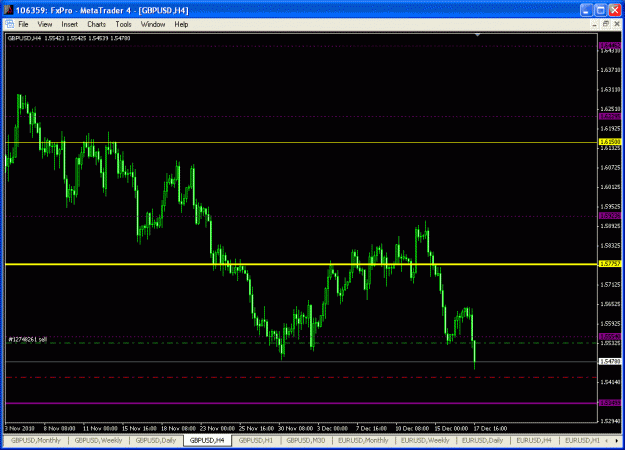Click the GBPUSD,H4 OHLC header text

click(x=69, y=38)
